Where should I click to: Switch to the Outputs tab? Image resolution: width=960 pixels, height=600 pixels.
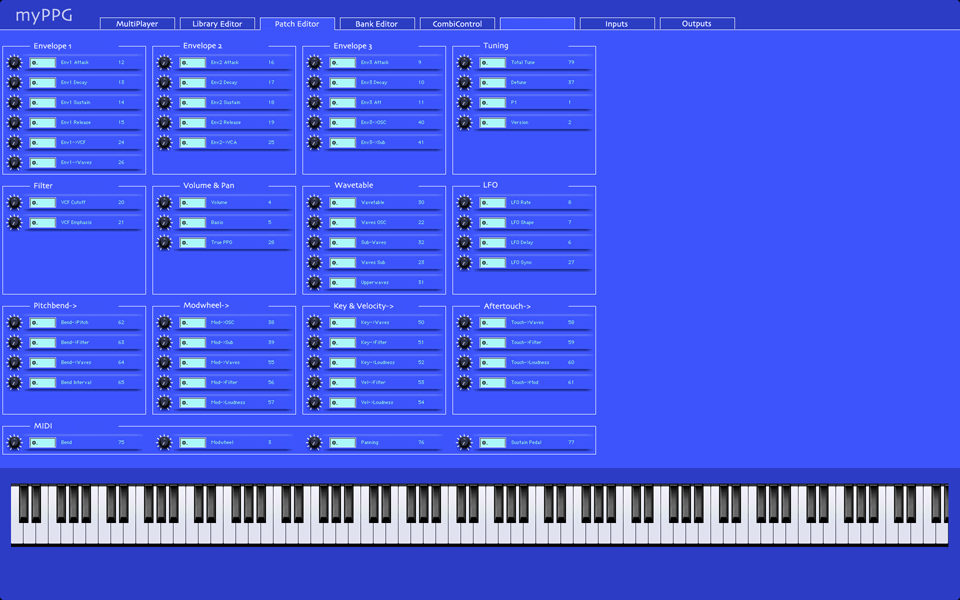pos(697,24)
